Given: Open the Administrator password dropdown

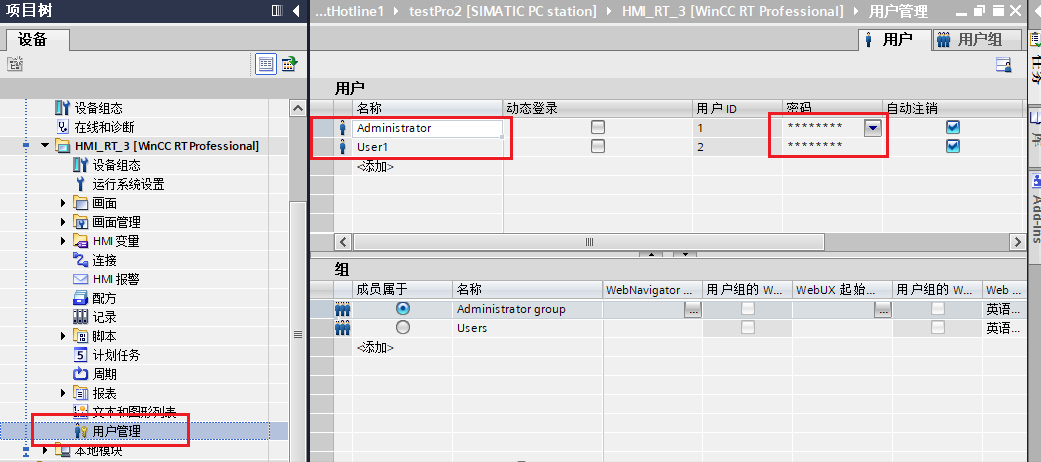Looking at the screenshot, I should click(x=873, y=127).
